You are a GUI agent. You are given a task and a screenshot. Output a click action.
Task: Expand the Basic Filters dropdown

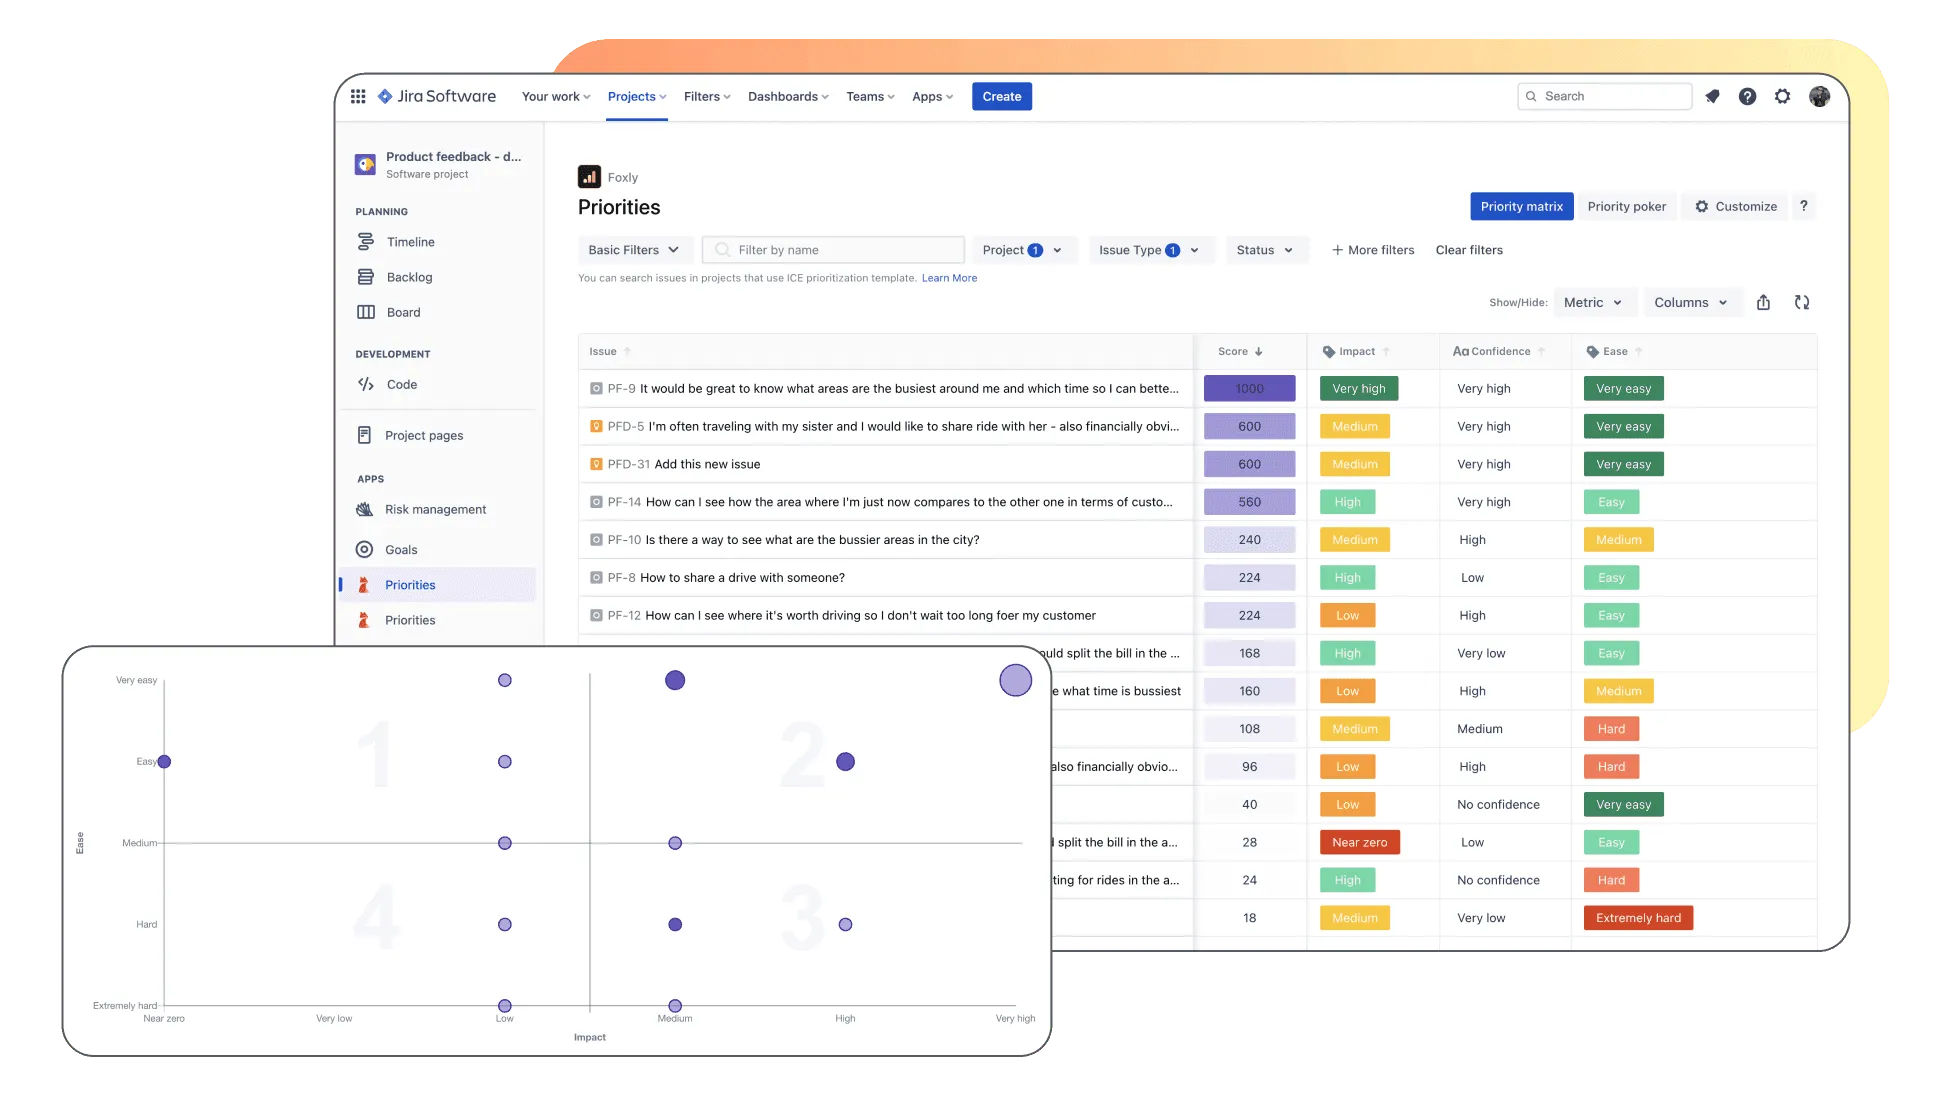pyautogui.click(x=634, y=250)
